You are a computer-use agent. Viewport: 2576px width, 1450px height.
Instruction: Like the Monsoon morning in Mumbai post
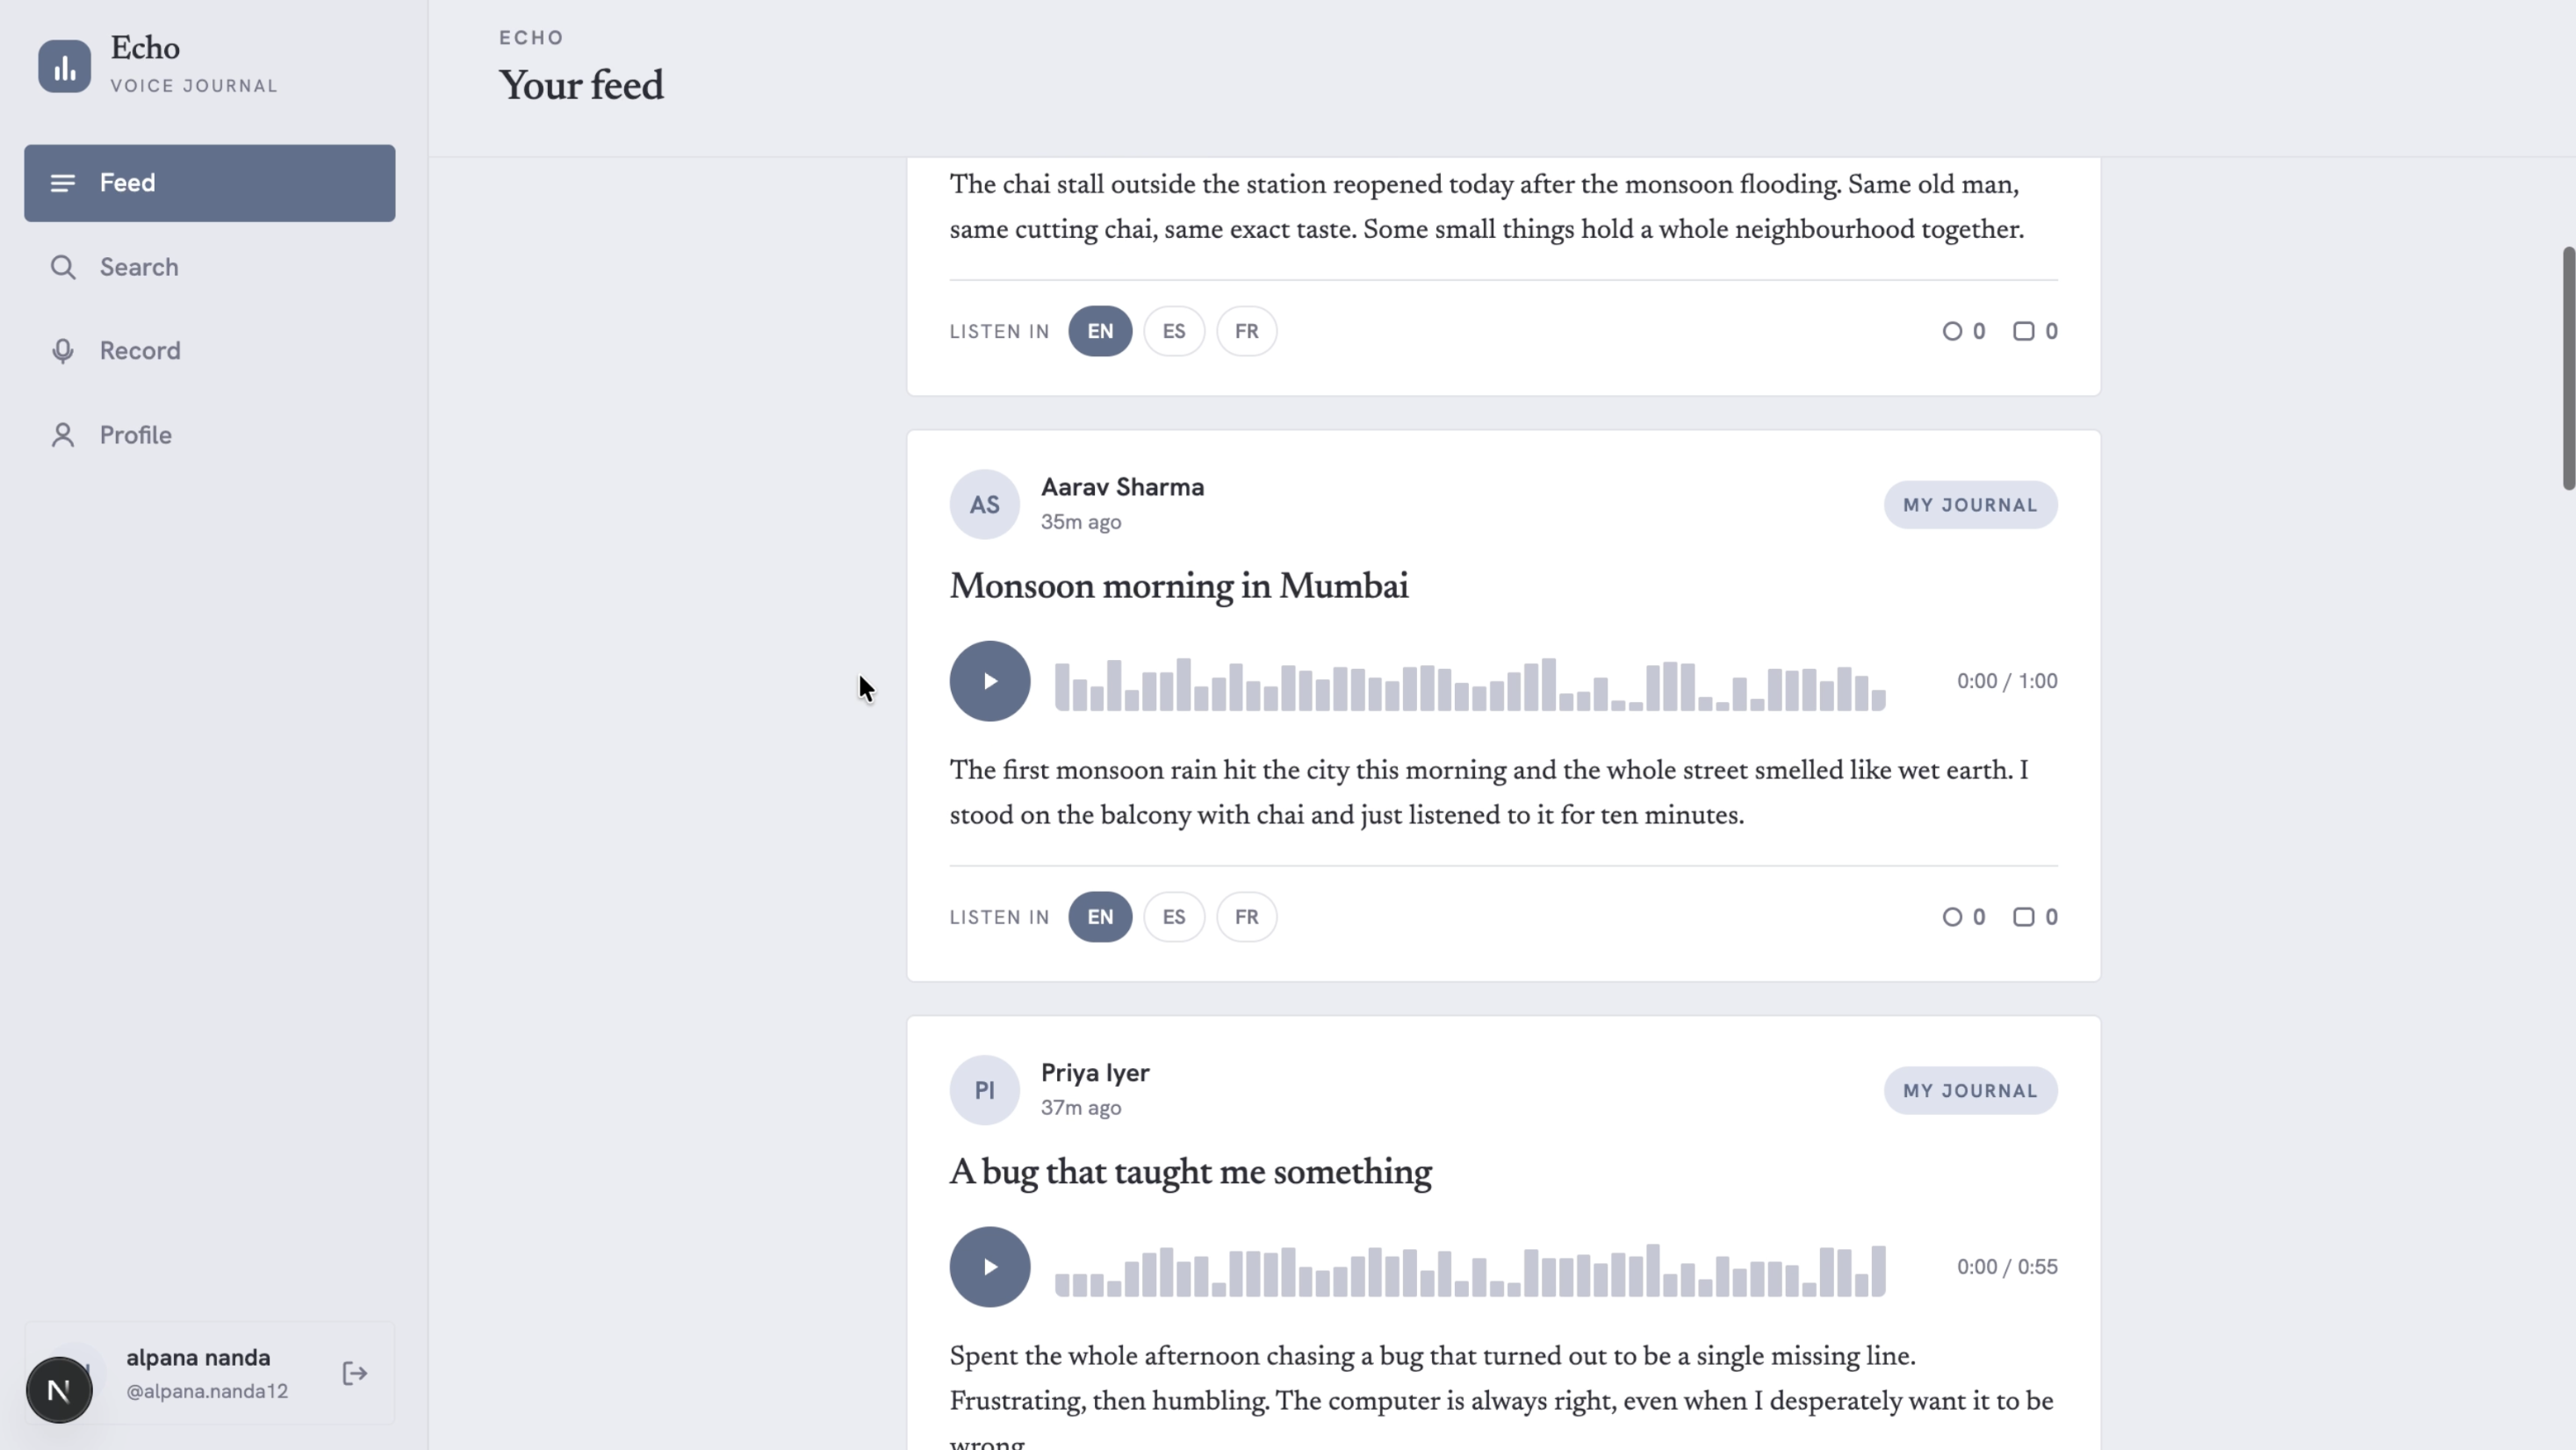pos(1963,917)
